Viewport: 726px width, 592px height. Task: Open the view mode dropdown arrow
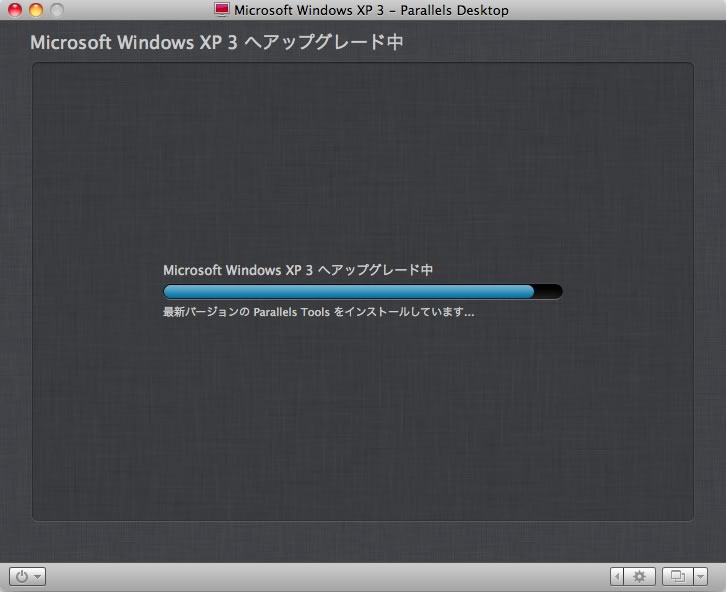tap(701, 576)
